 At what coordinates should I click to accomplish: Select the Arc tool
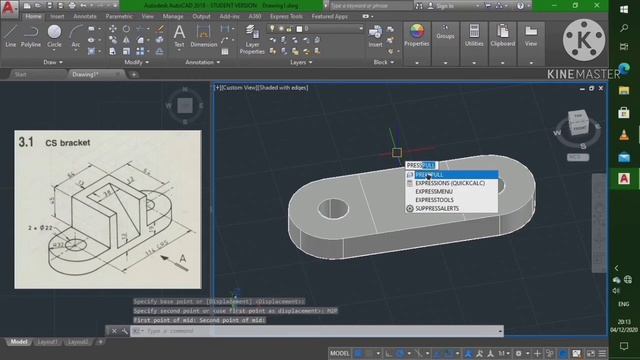click(x=76, y=36)
